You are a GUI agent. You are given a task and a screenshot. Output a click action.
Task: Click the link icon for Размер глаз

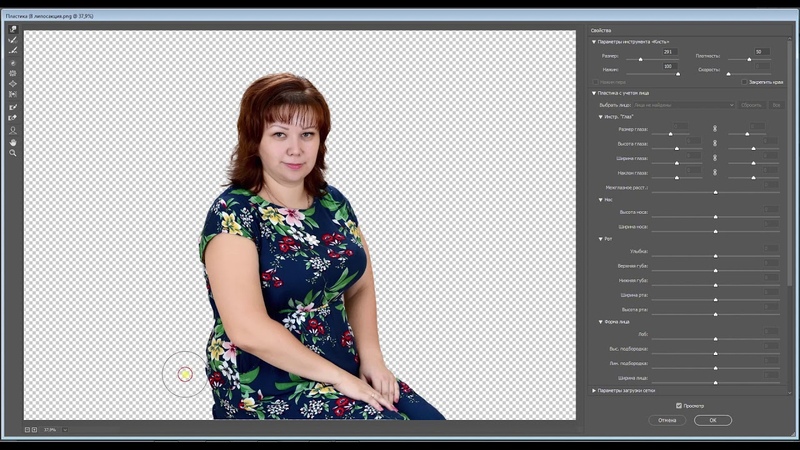coord(715,129)
